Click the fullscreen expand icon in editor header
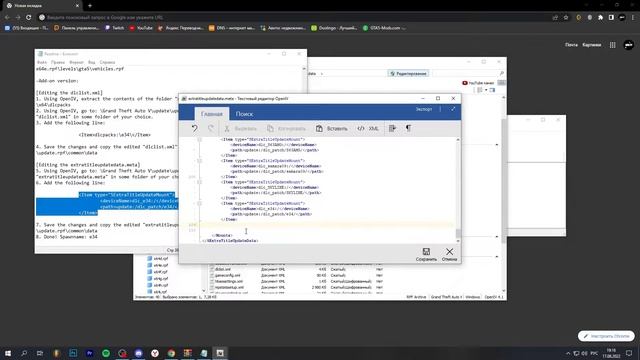 [453, 109]
